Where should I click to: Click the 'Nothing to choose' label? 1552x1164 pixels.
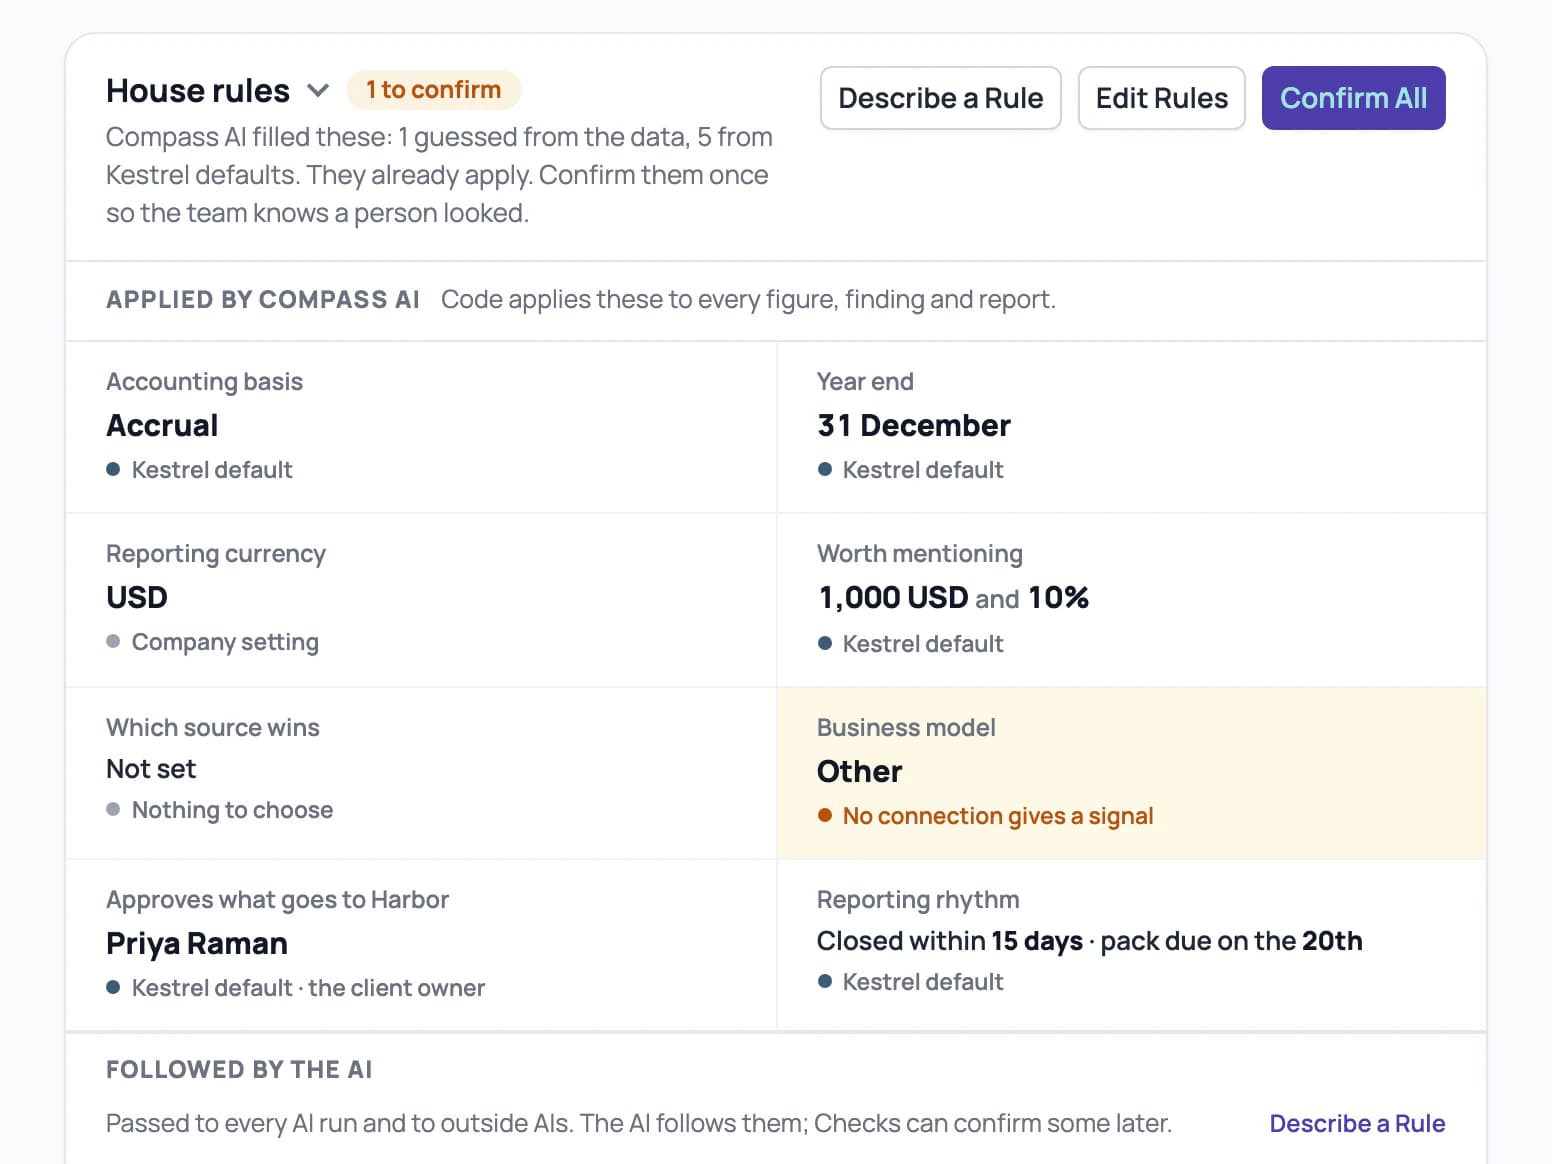click(x=232, y=810)
